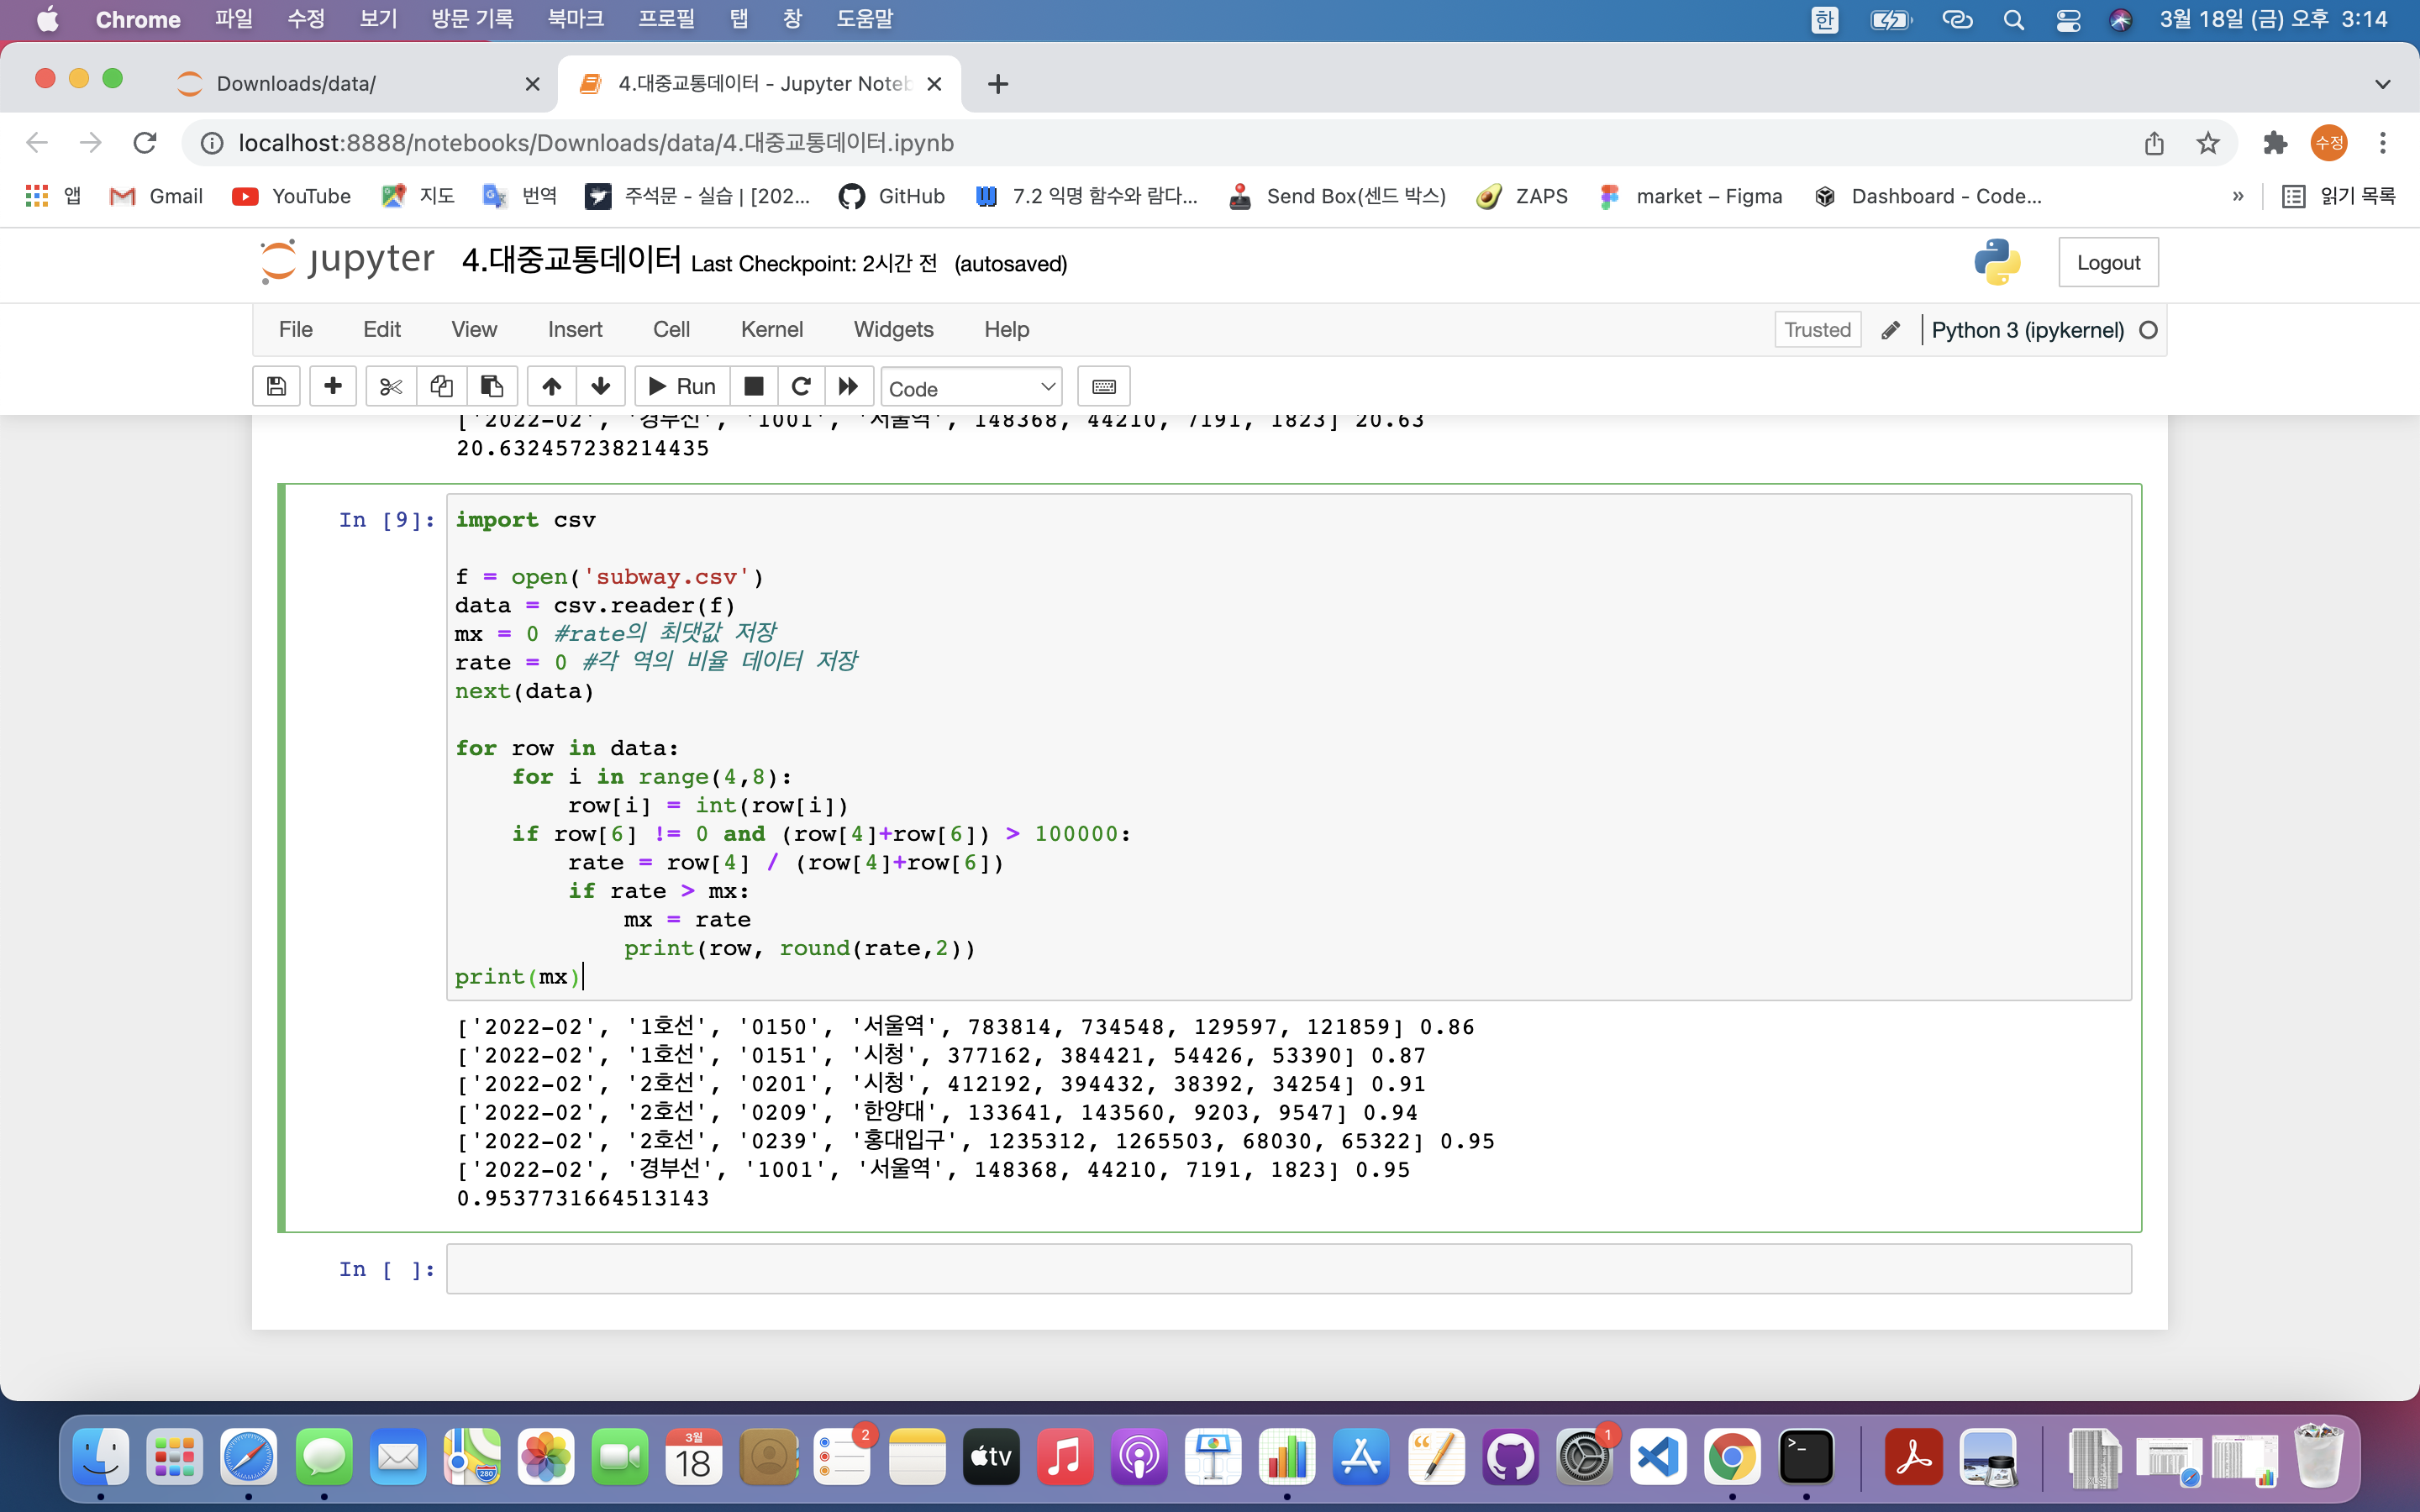Toggle the Trusted notebook indicator
Viewport: 2420px width, 1512px height.
tap(1817, 330)
